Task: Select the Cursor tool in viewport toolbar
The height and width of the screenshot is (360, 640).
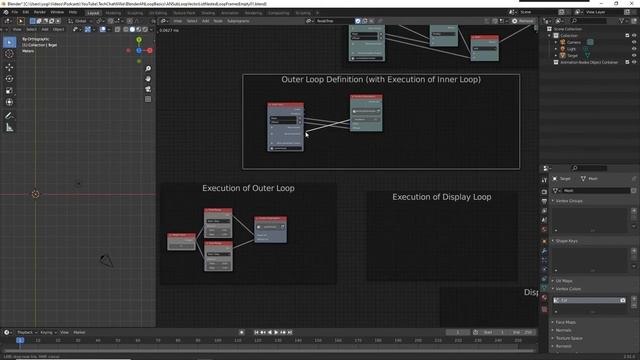Action: click(9, 54)
